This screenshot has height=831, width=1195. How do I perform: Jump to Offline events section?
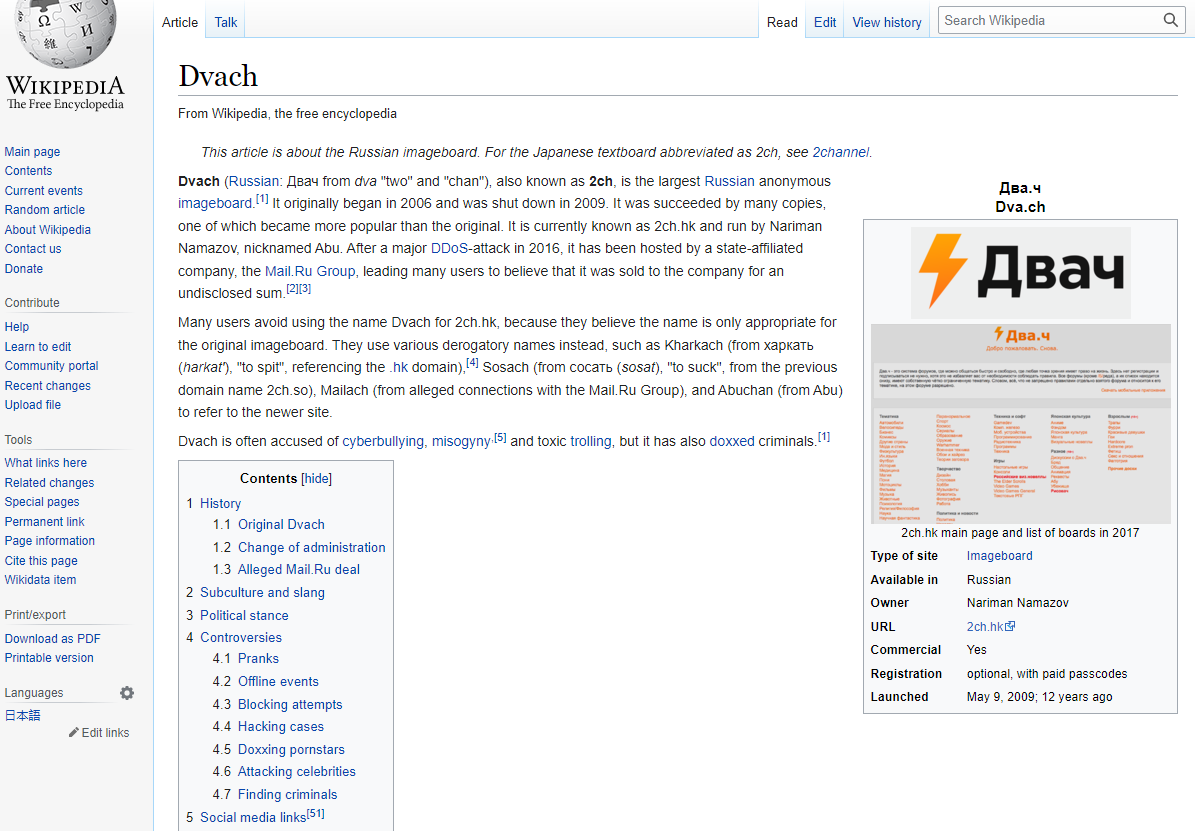278,682
